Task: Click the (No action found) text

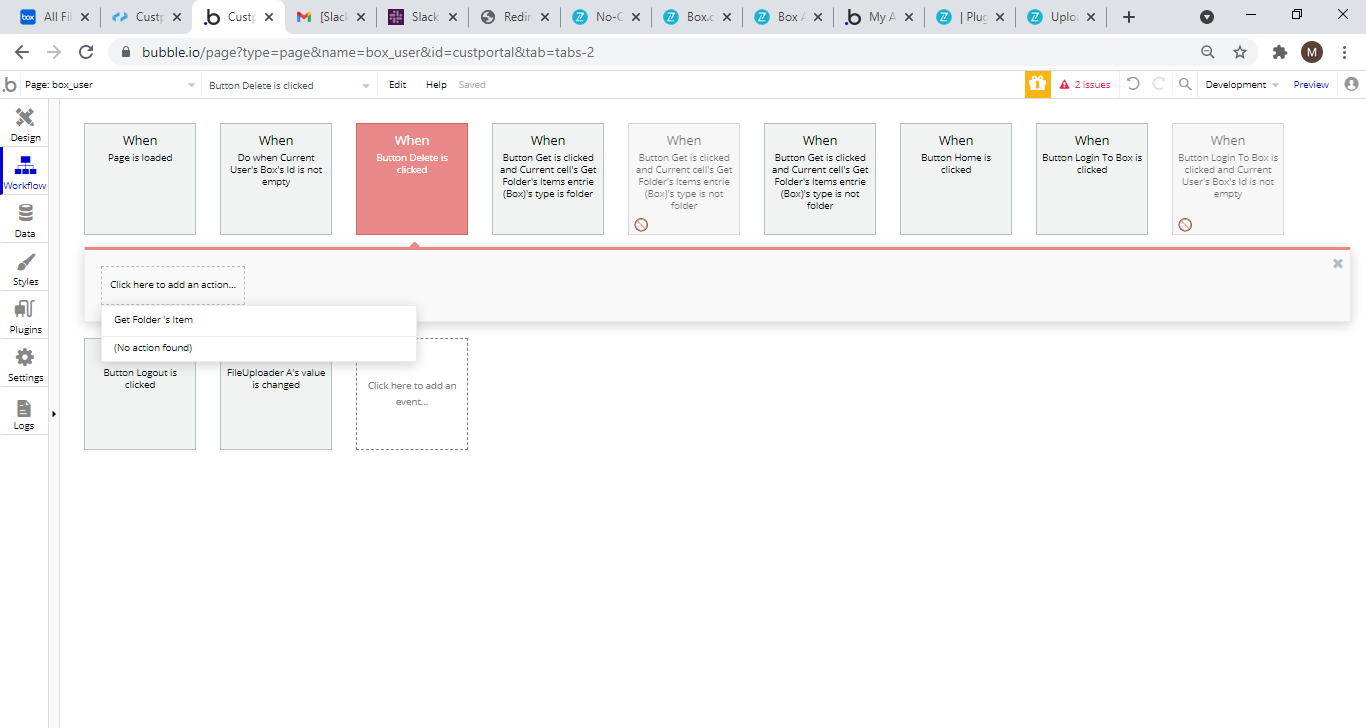Action: click(x=153, y=348)
